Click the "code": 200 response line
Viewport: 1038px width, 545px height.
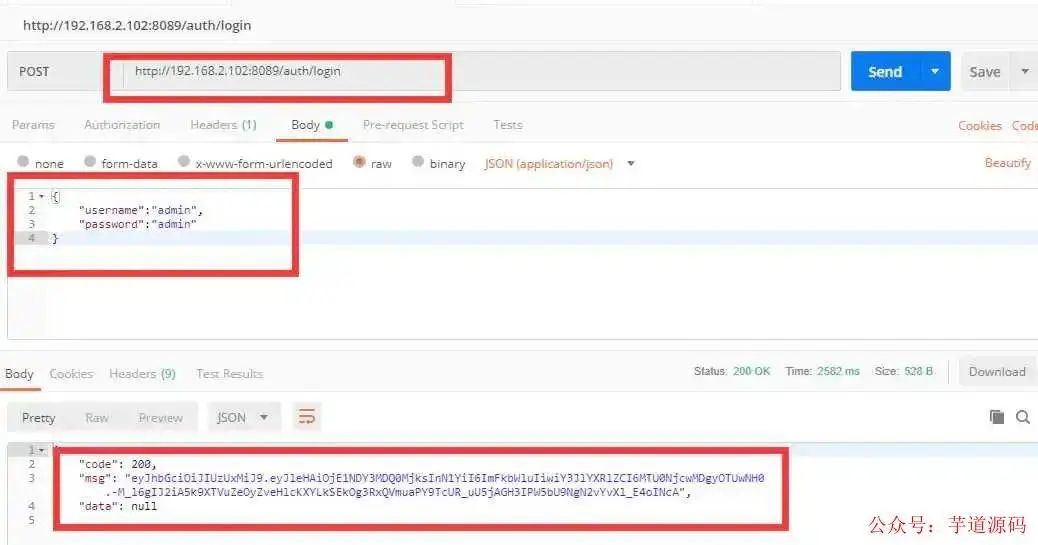point(118,464)
